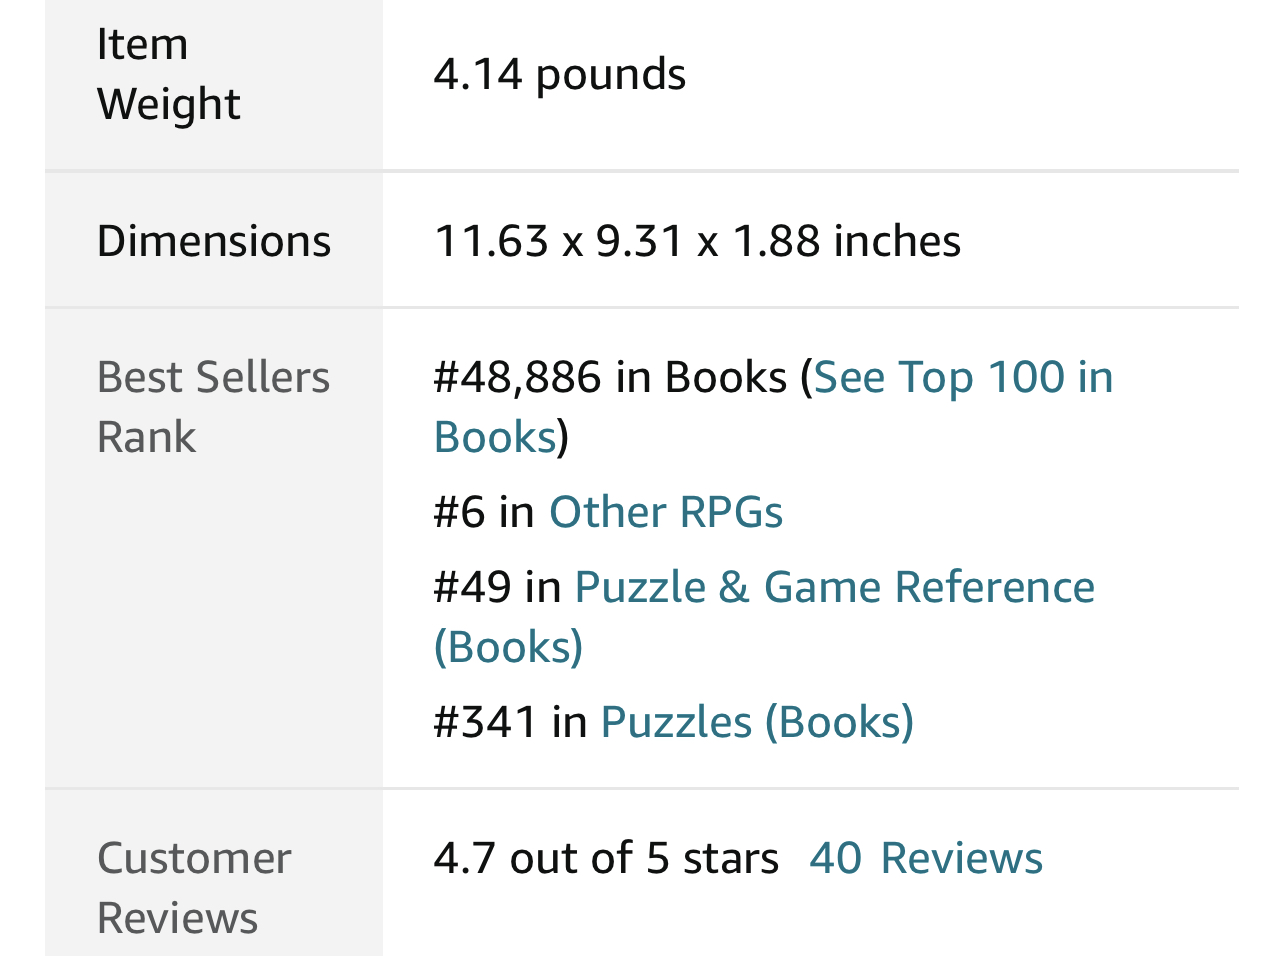The height and width of the screenshot is (956, 1284).
Task: Open the Puzzles (Books) category link
Action: (x=757, y=723)
